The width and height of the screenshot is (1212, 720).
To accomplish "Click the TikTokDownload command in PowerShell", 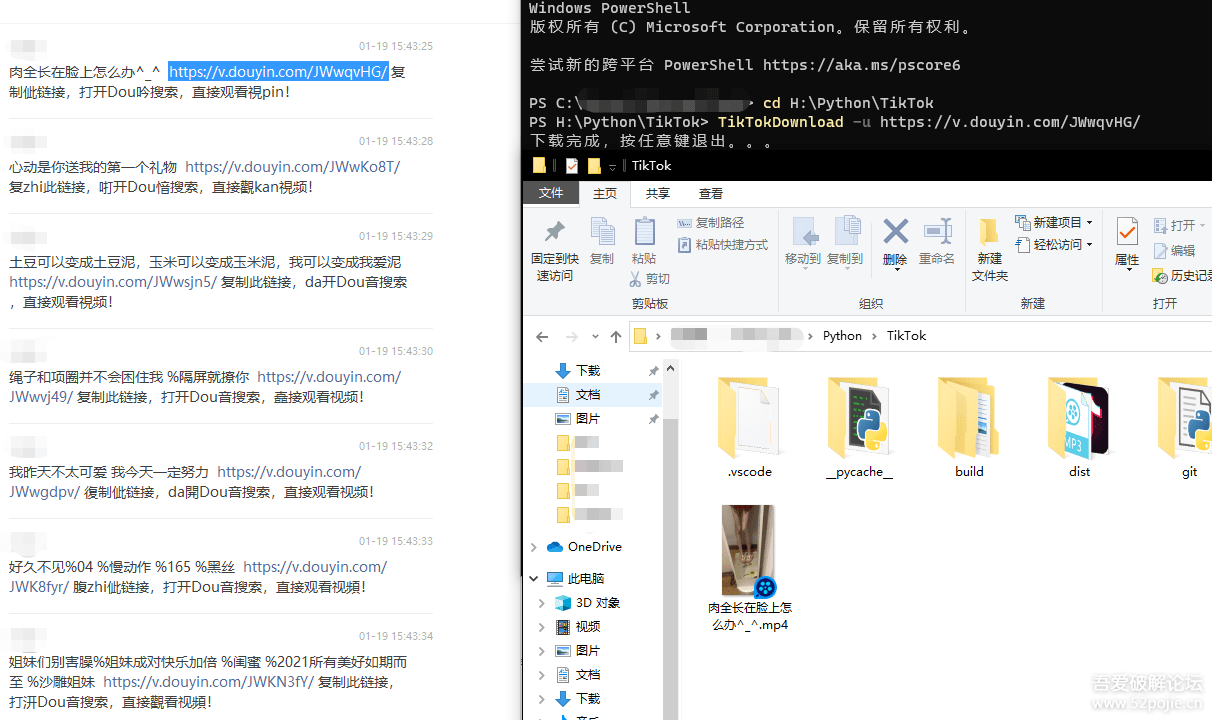I will (x=781, y=122).
